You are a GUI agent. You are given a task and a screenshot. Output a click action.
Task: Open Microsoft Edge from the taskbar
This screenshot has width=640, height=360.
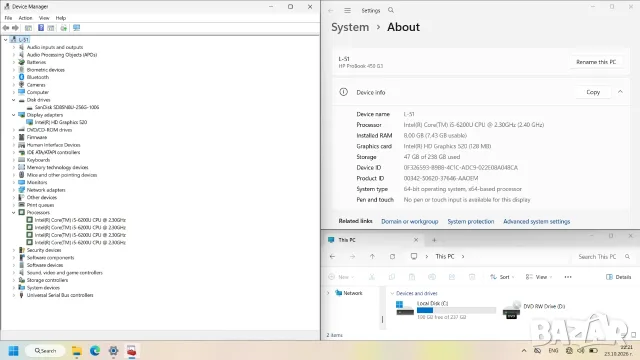click(95, 351)
